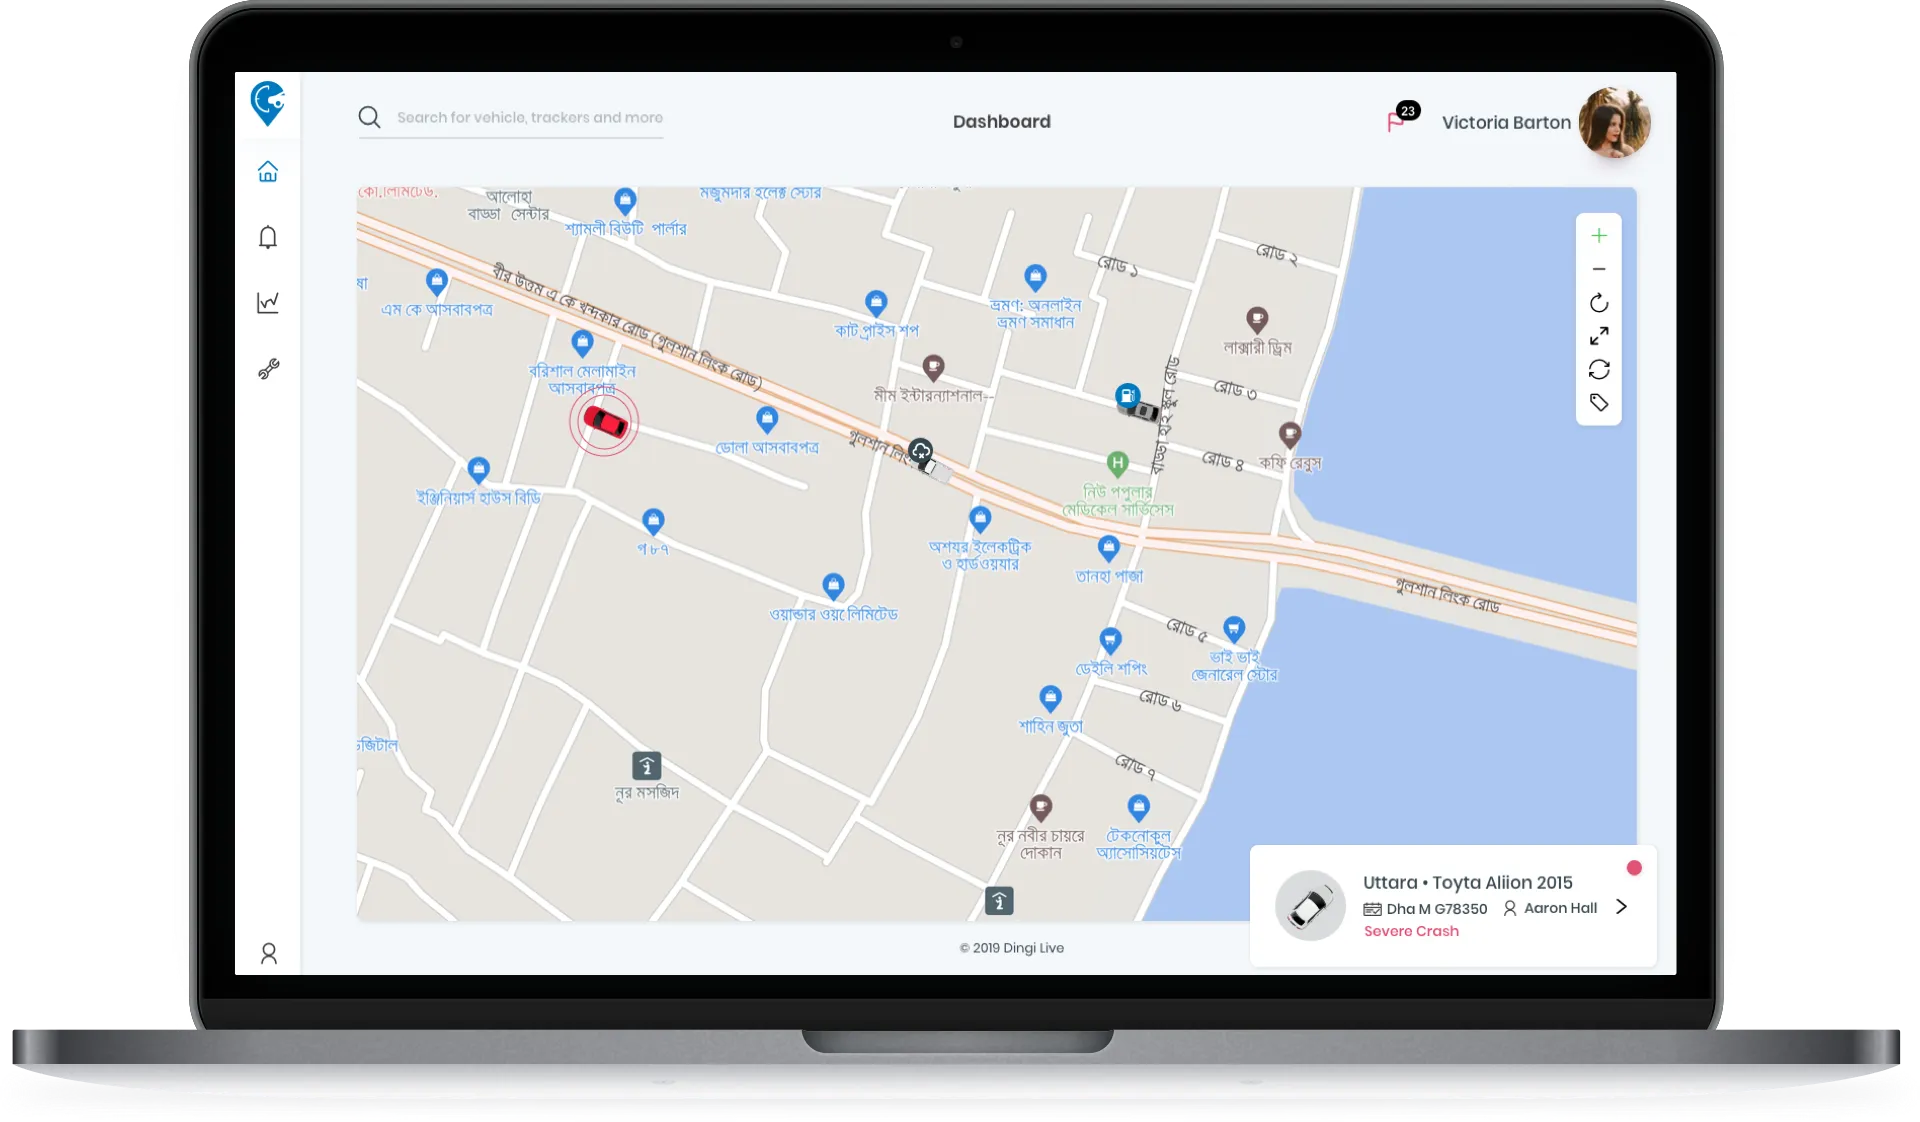The height and width of the screenshot is (1122, 1920).
Task: Open the user profile icon at sidebar bottom
Action: (x=268, y=953)
